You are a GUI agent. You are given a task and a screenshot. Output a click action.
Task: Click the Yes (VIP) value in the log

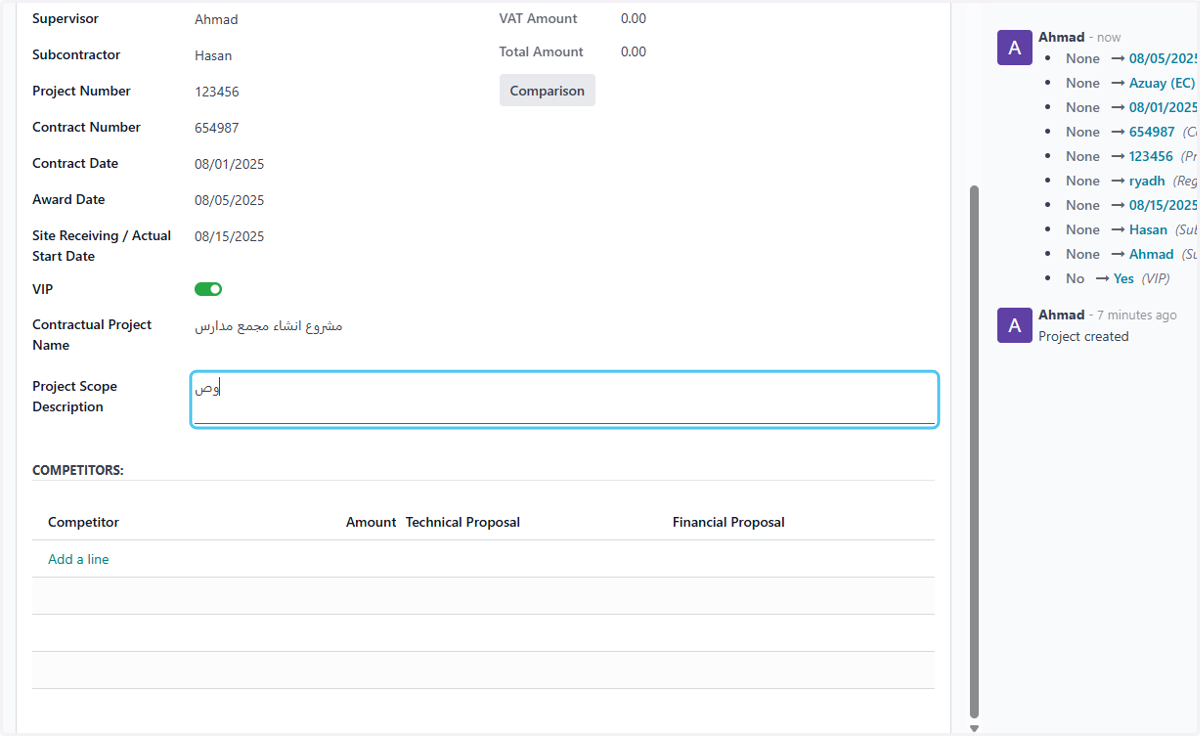tap(1124, 279)
